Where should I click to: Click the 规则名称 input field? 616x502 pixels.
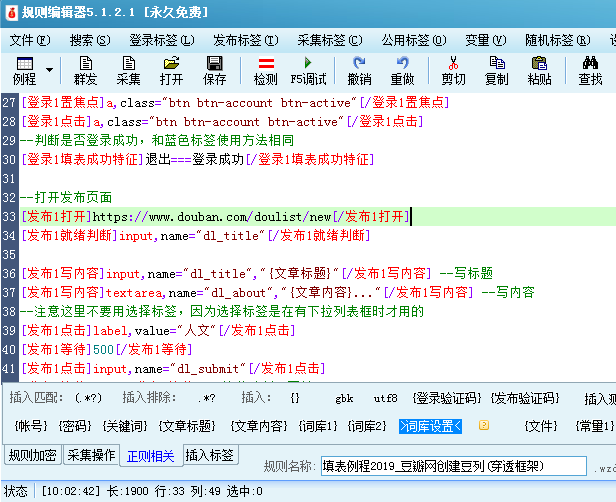pyautogui.click(x=454, y=466)
